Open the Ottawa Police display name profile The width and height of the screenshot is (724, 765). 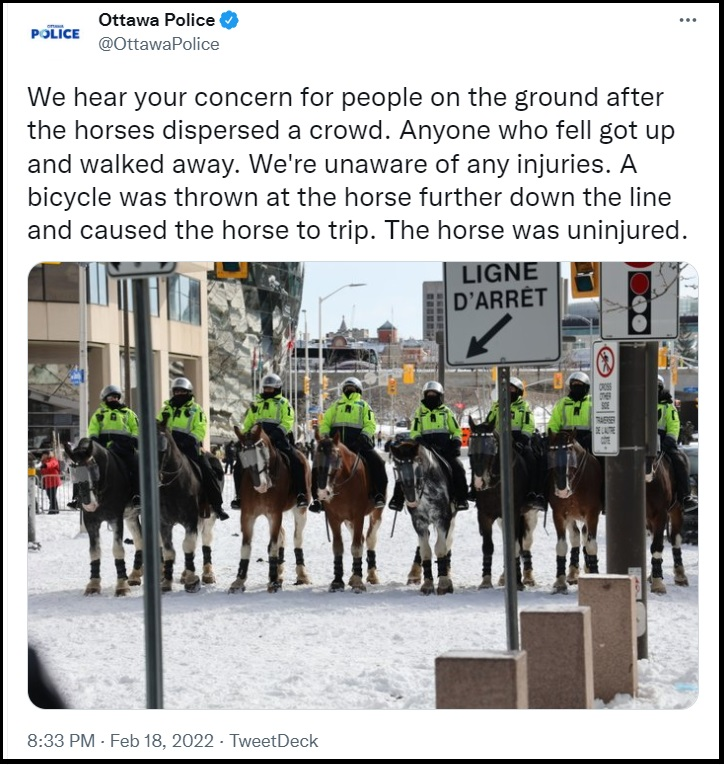(x=156, y=20)
